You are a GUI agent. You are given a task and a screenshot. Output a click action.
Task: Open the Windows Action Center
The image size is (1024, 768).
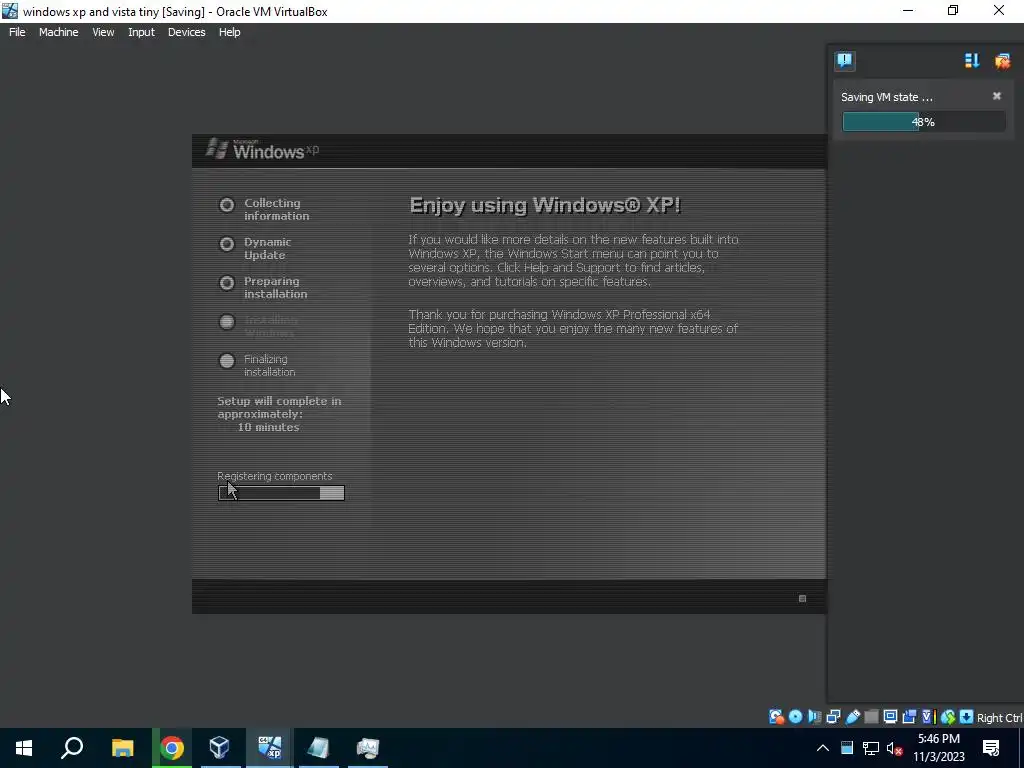pyautogui.click(x=991, y=748)
